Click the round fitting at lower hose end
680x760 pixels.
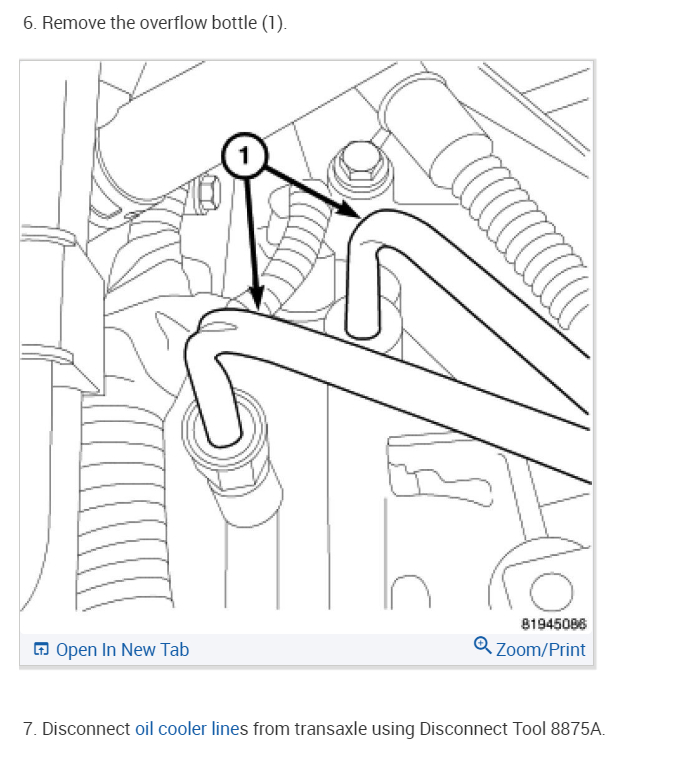pyautogui.click(x=224, y=429)
